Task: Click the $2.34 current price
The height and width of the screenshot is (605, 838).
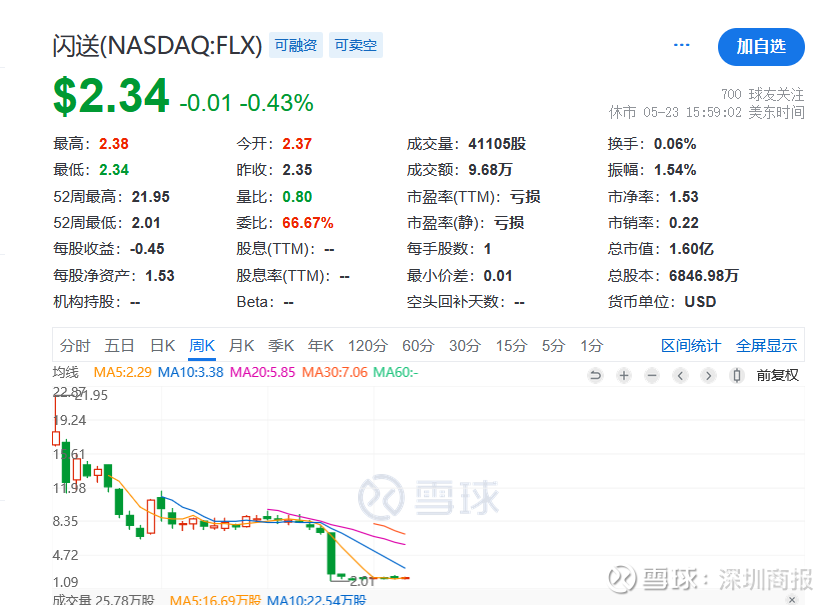Action: [111, 96]
